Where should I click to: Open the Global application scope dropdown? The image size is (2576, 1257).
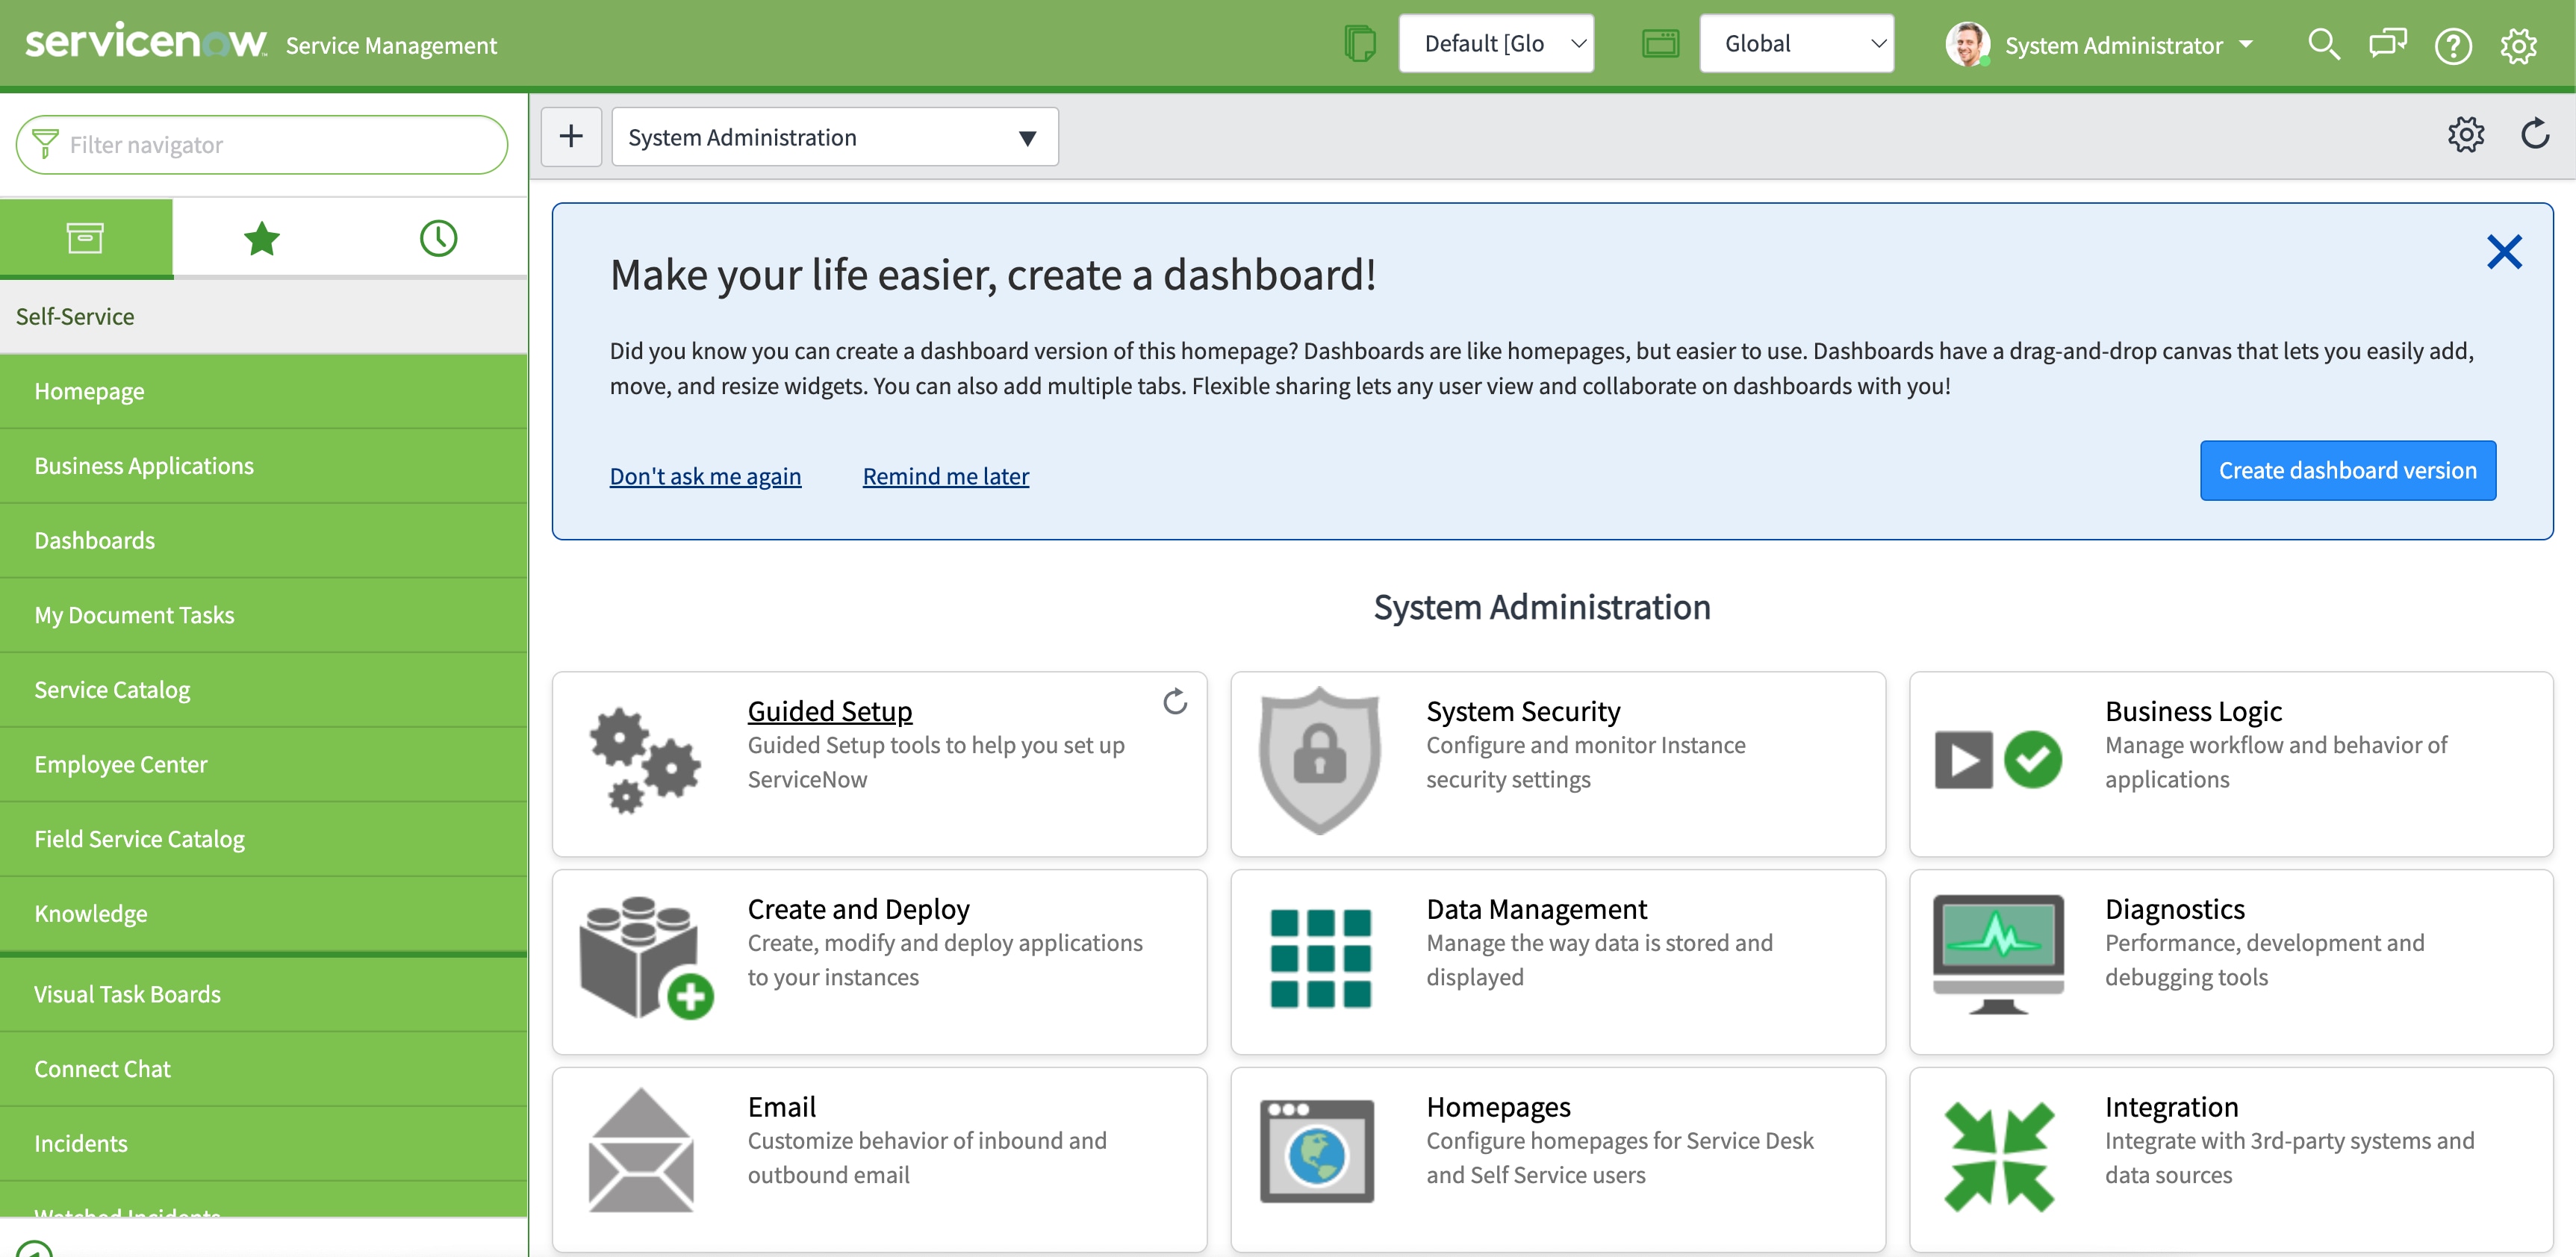point(1796,43)
